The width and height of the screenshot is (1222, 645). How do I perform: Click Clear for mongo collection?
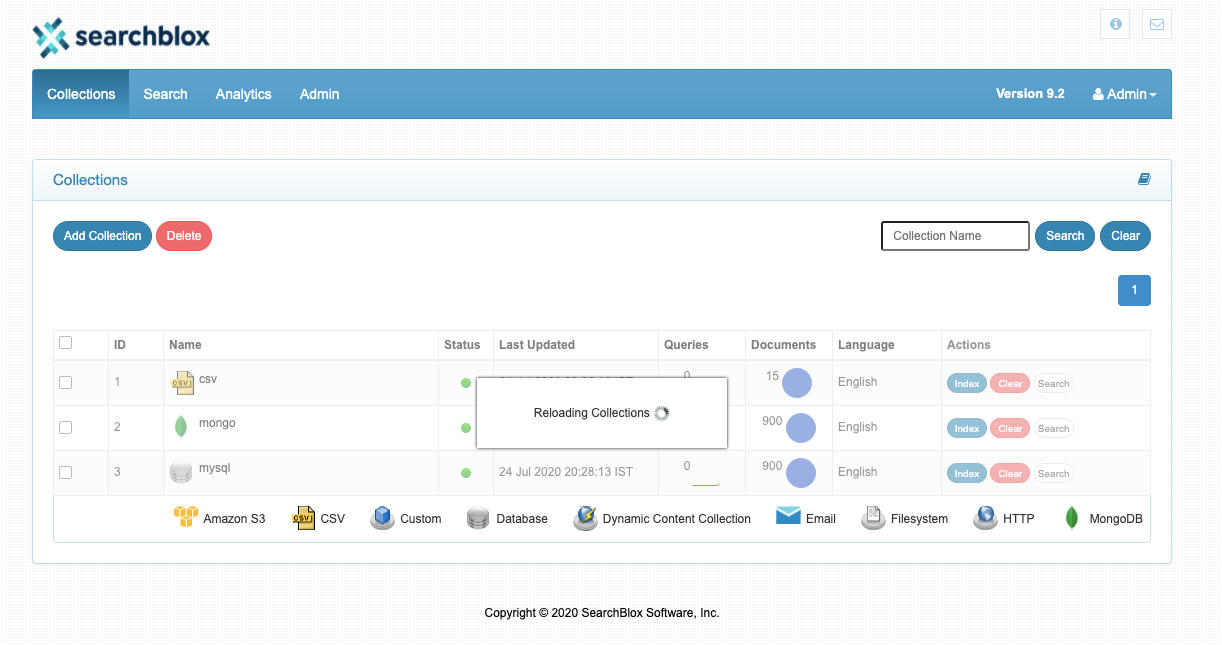(1010, 428)
